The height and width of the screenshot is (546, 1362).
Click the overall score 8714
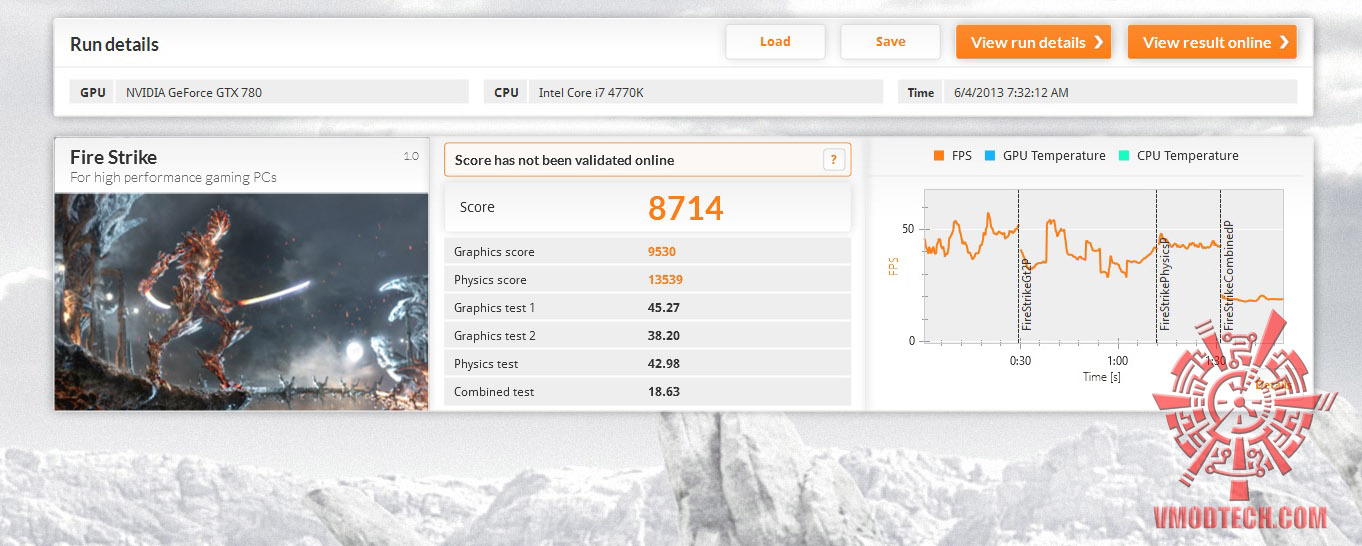tap(686, 208)
